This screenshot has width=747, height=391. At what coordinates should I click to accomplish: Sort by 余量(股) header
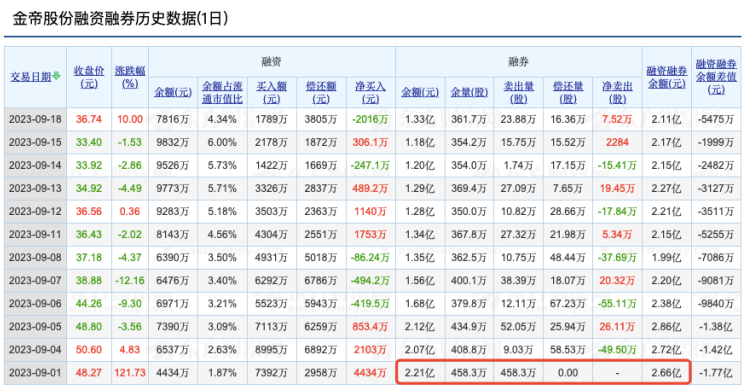click(x=469, y=92)
